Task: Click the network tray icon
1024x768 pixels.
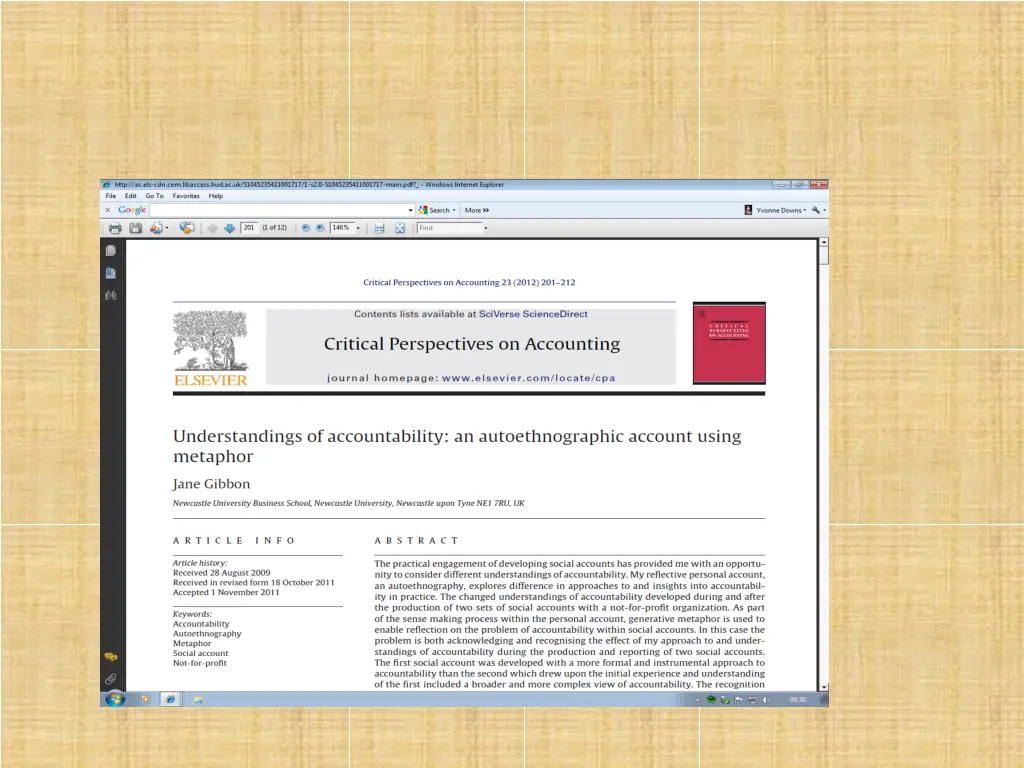Action: 752,699
